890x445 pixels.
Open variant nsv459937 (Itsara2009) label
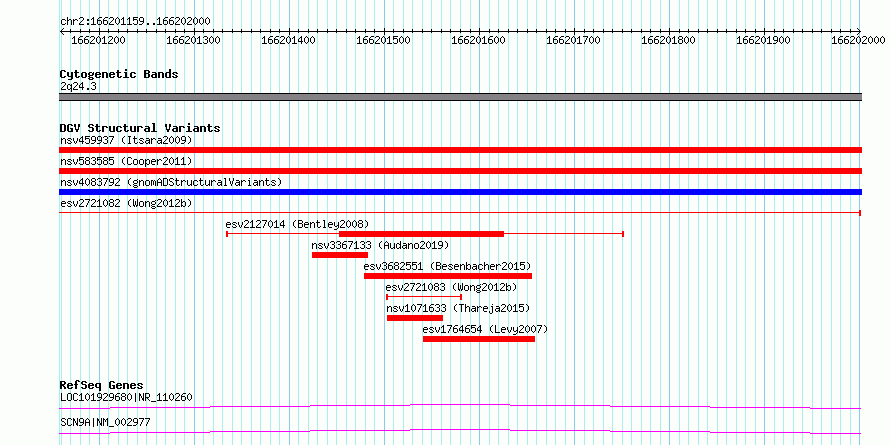126,140
